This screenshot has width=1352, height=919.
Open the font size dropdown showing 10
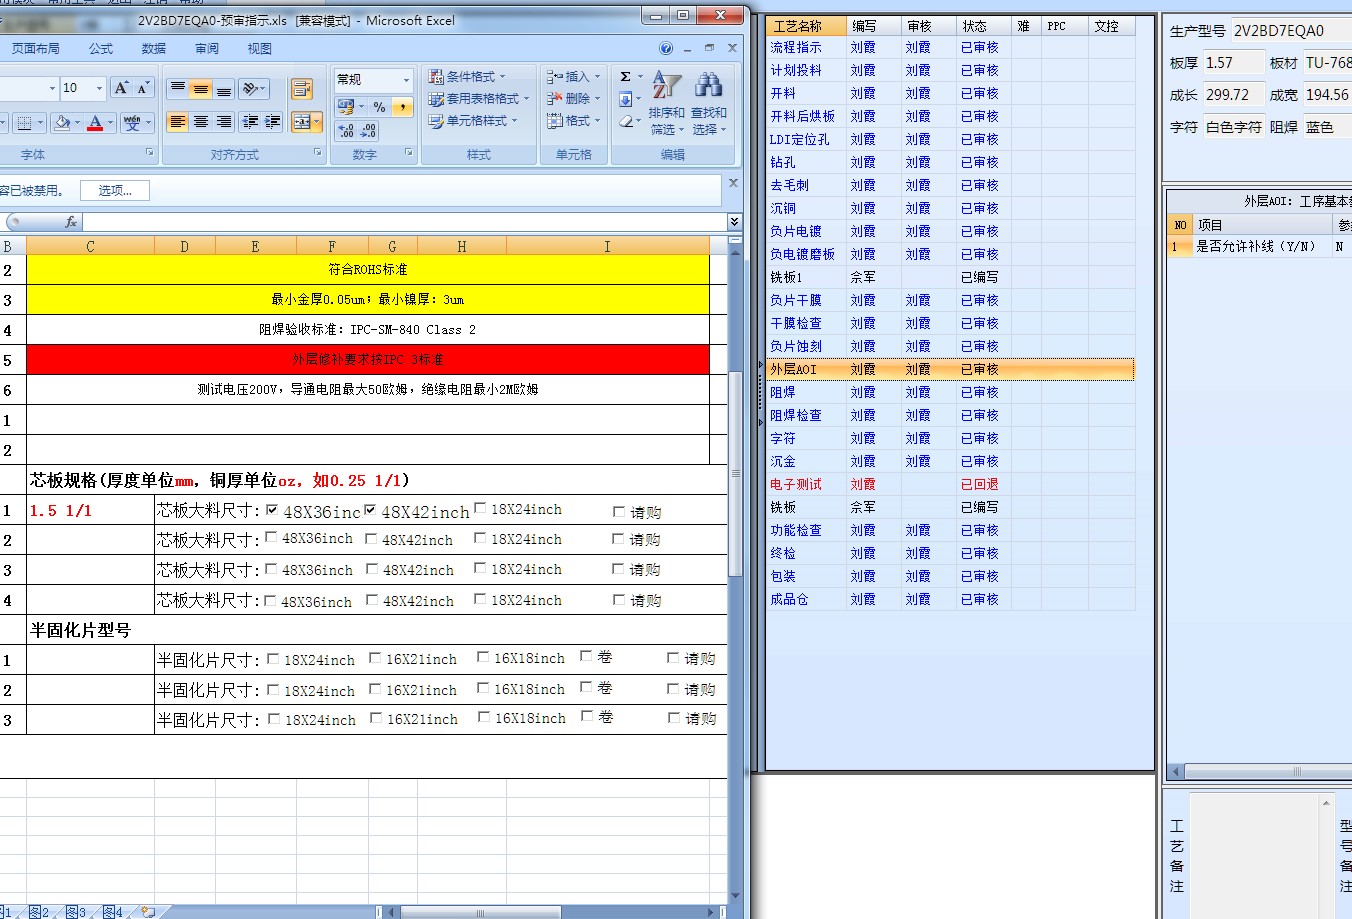pyautogui.click(x=99, y=88)
